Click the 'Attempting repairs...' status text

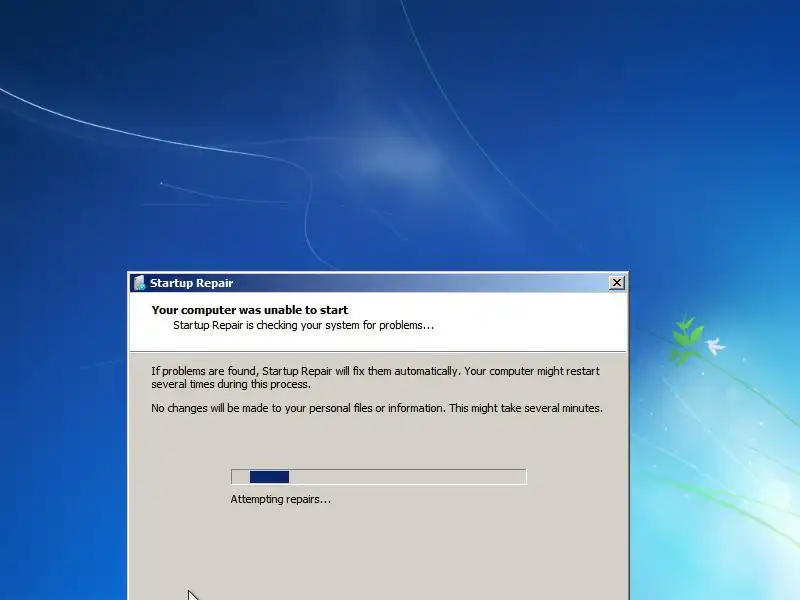pos(281,499)
